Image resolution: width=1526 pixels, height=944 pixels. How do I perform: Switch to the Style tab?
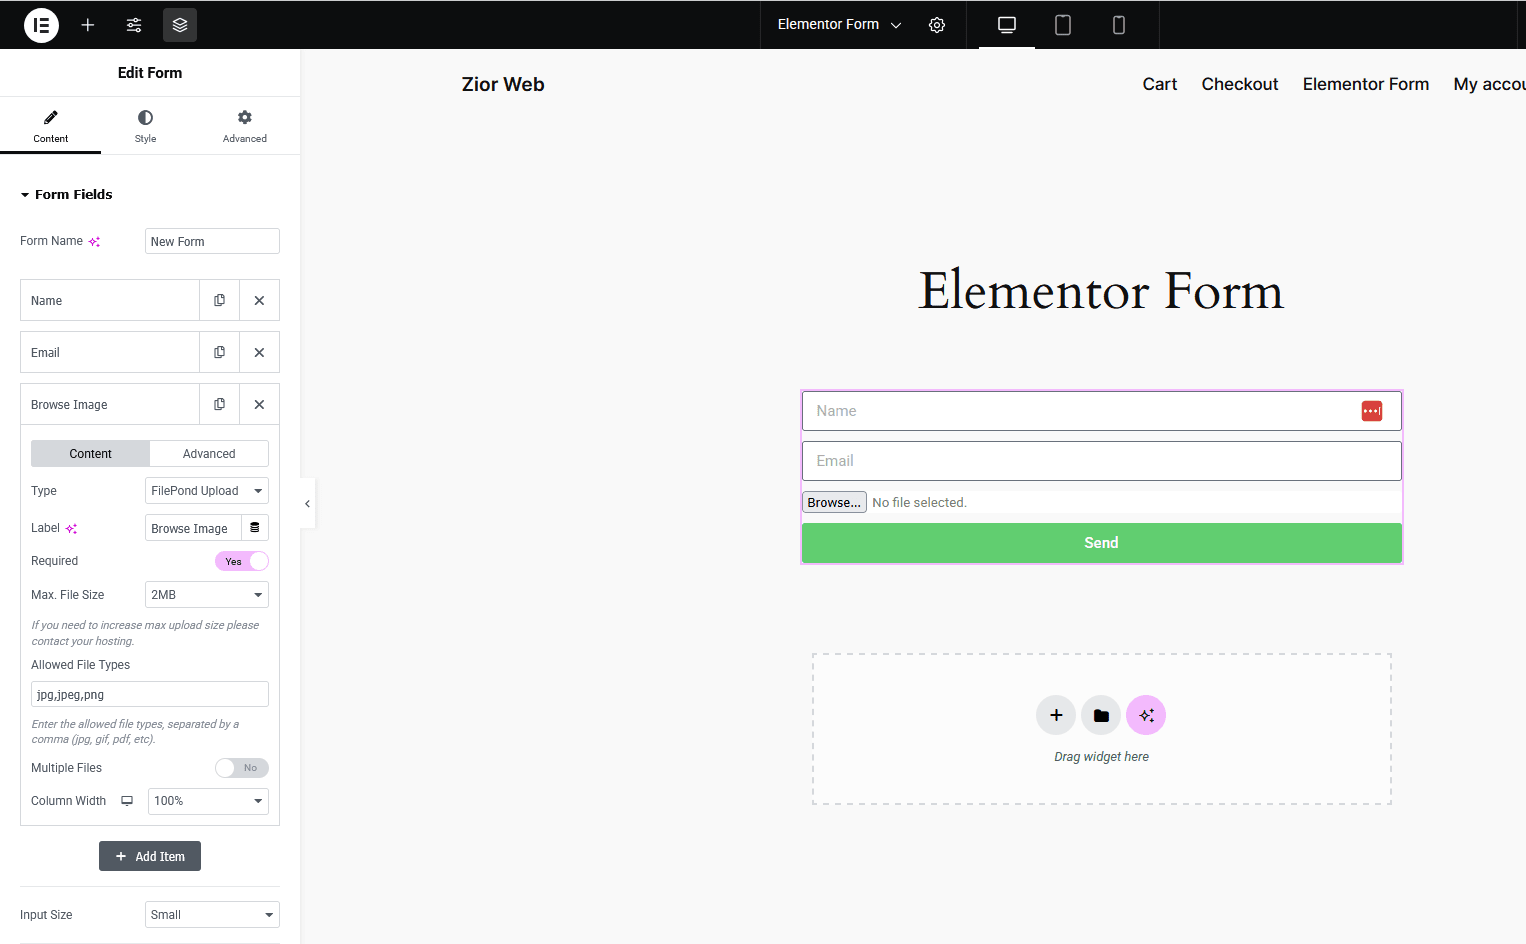pyautogui.click(x=146, y=126)
